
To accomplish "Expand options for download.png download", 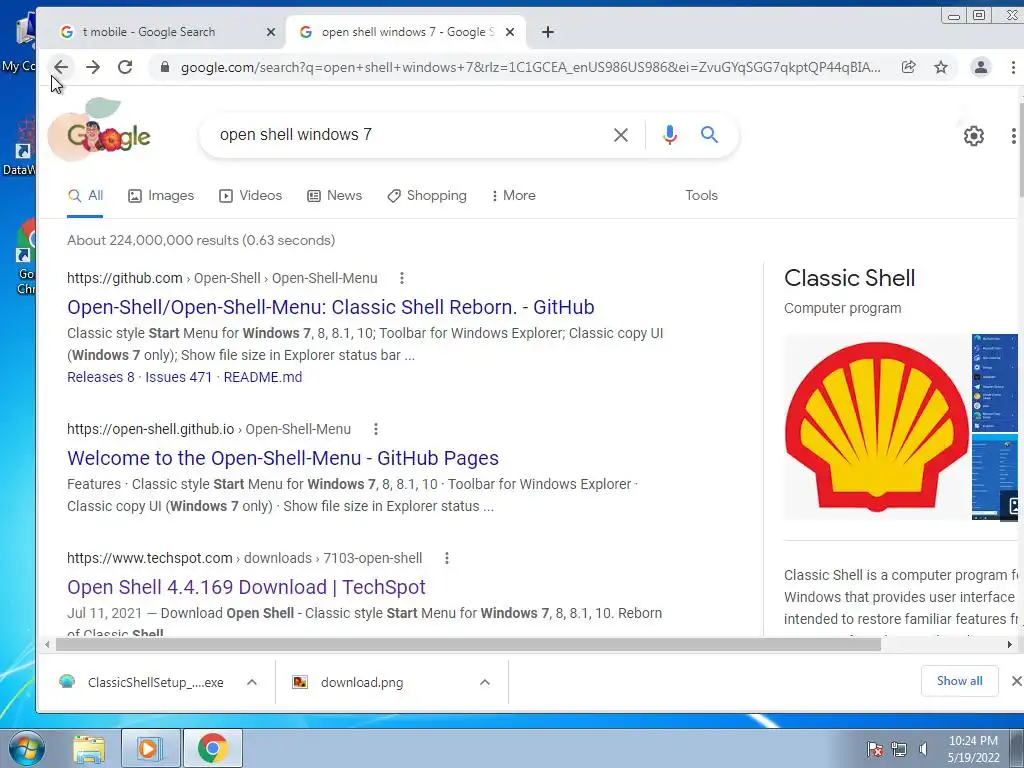I will tap(485, 682).
